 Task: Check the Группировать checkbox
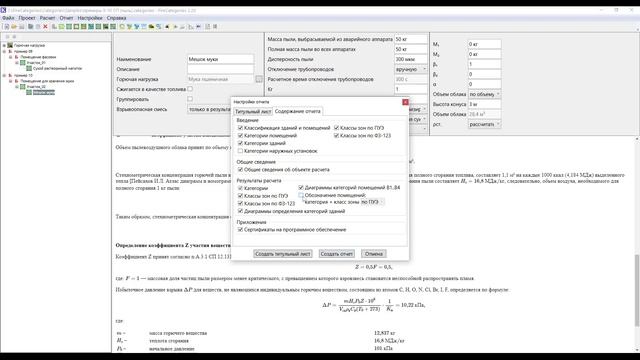[190, 99]
